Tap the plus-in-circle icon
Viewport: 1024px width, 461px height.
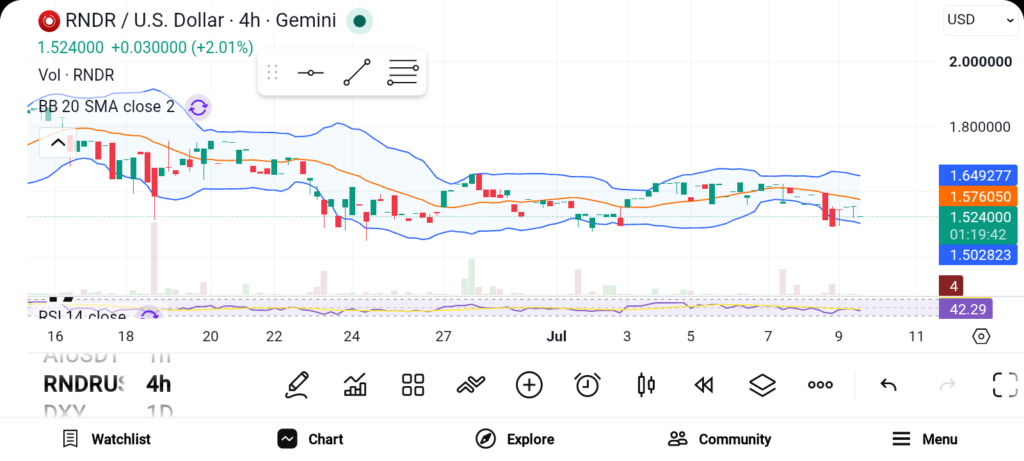[529, 385]
